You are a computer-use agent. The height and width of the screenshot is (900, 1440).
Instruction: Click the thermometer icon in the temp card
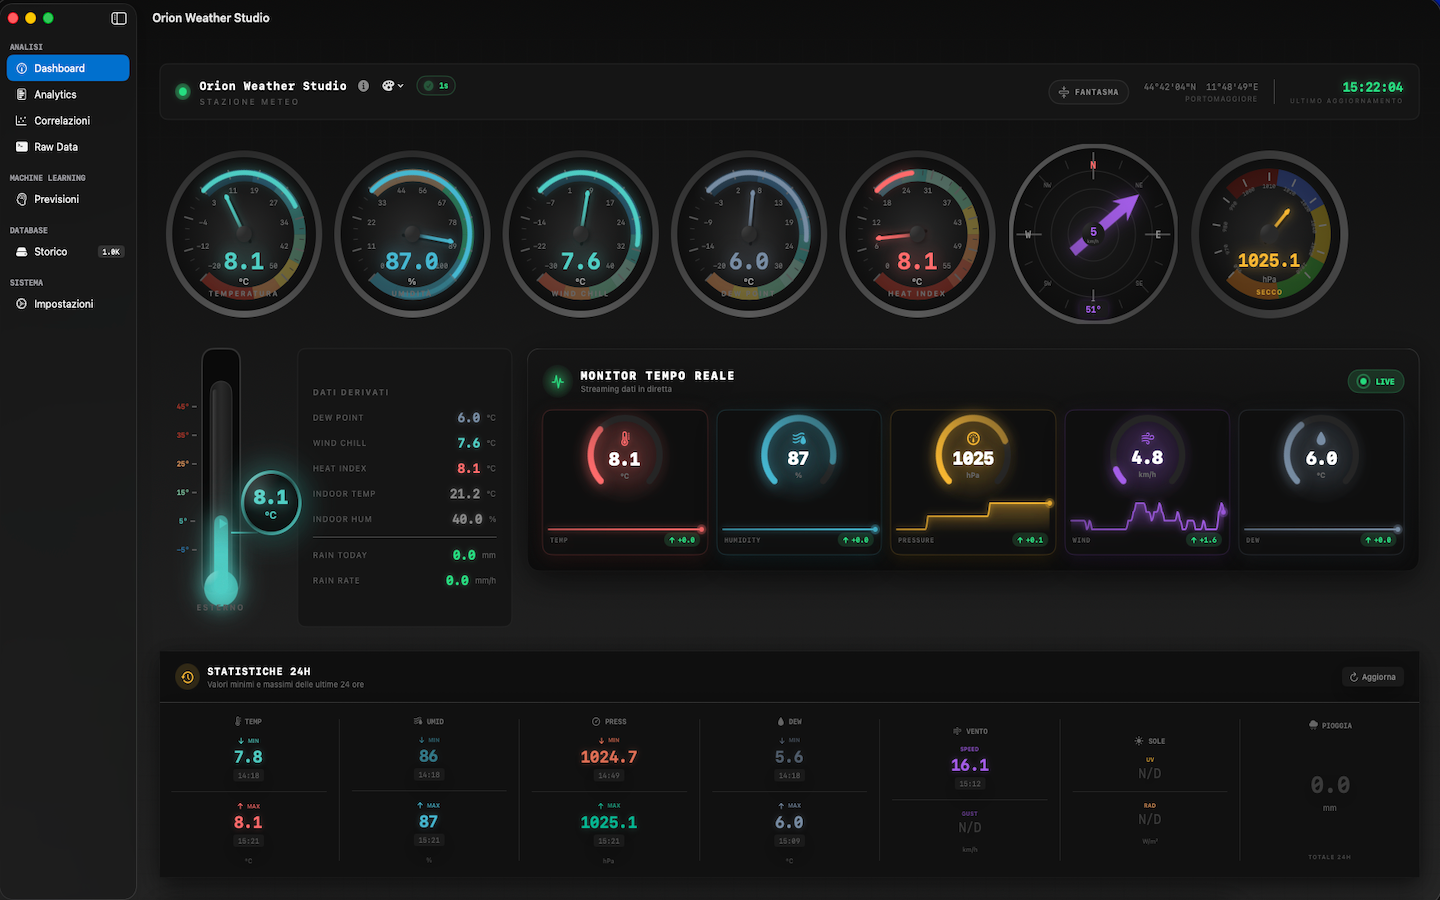(625, 439)
